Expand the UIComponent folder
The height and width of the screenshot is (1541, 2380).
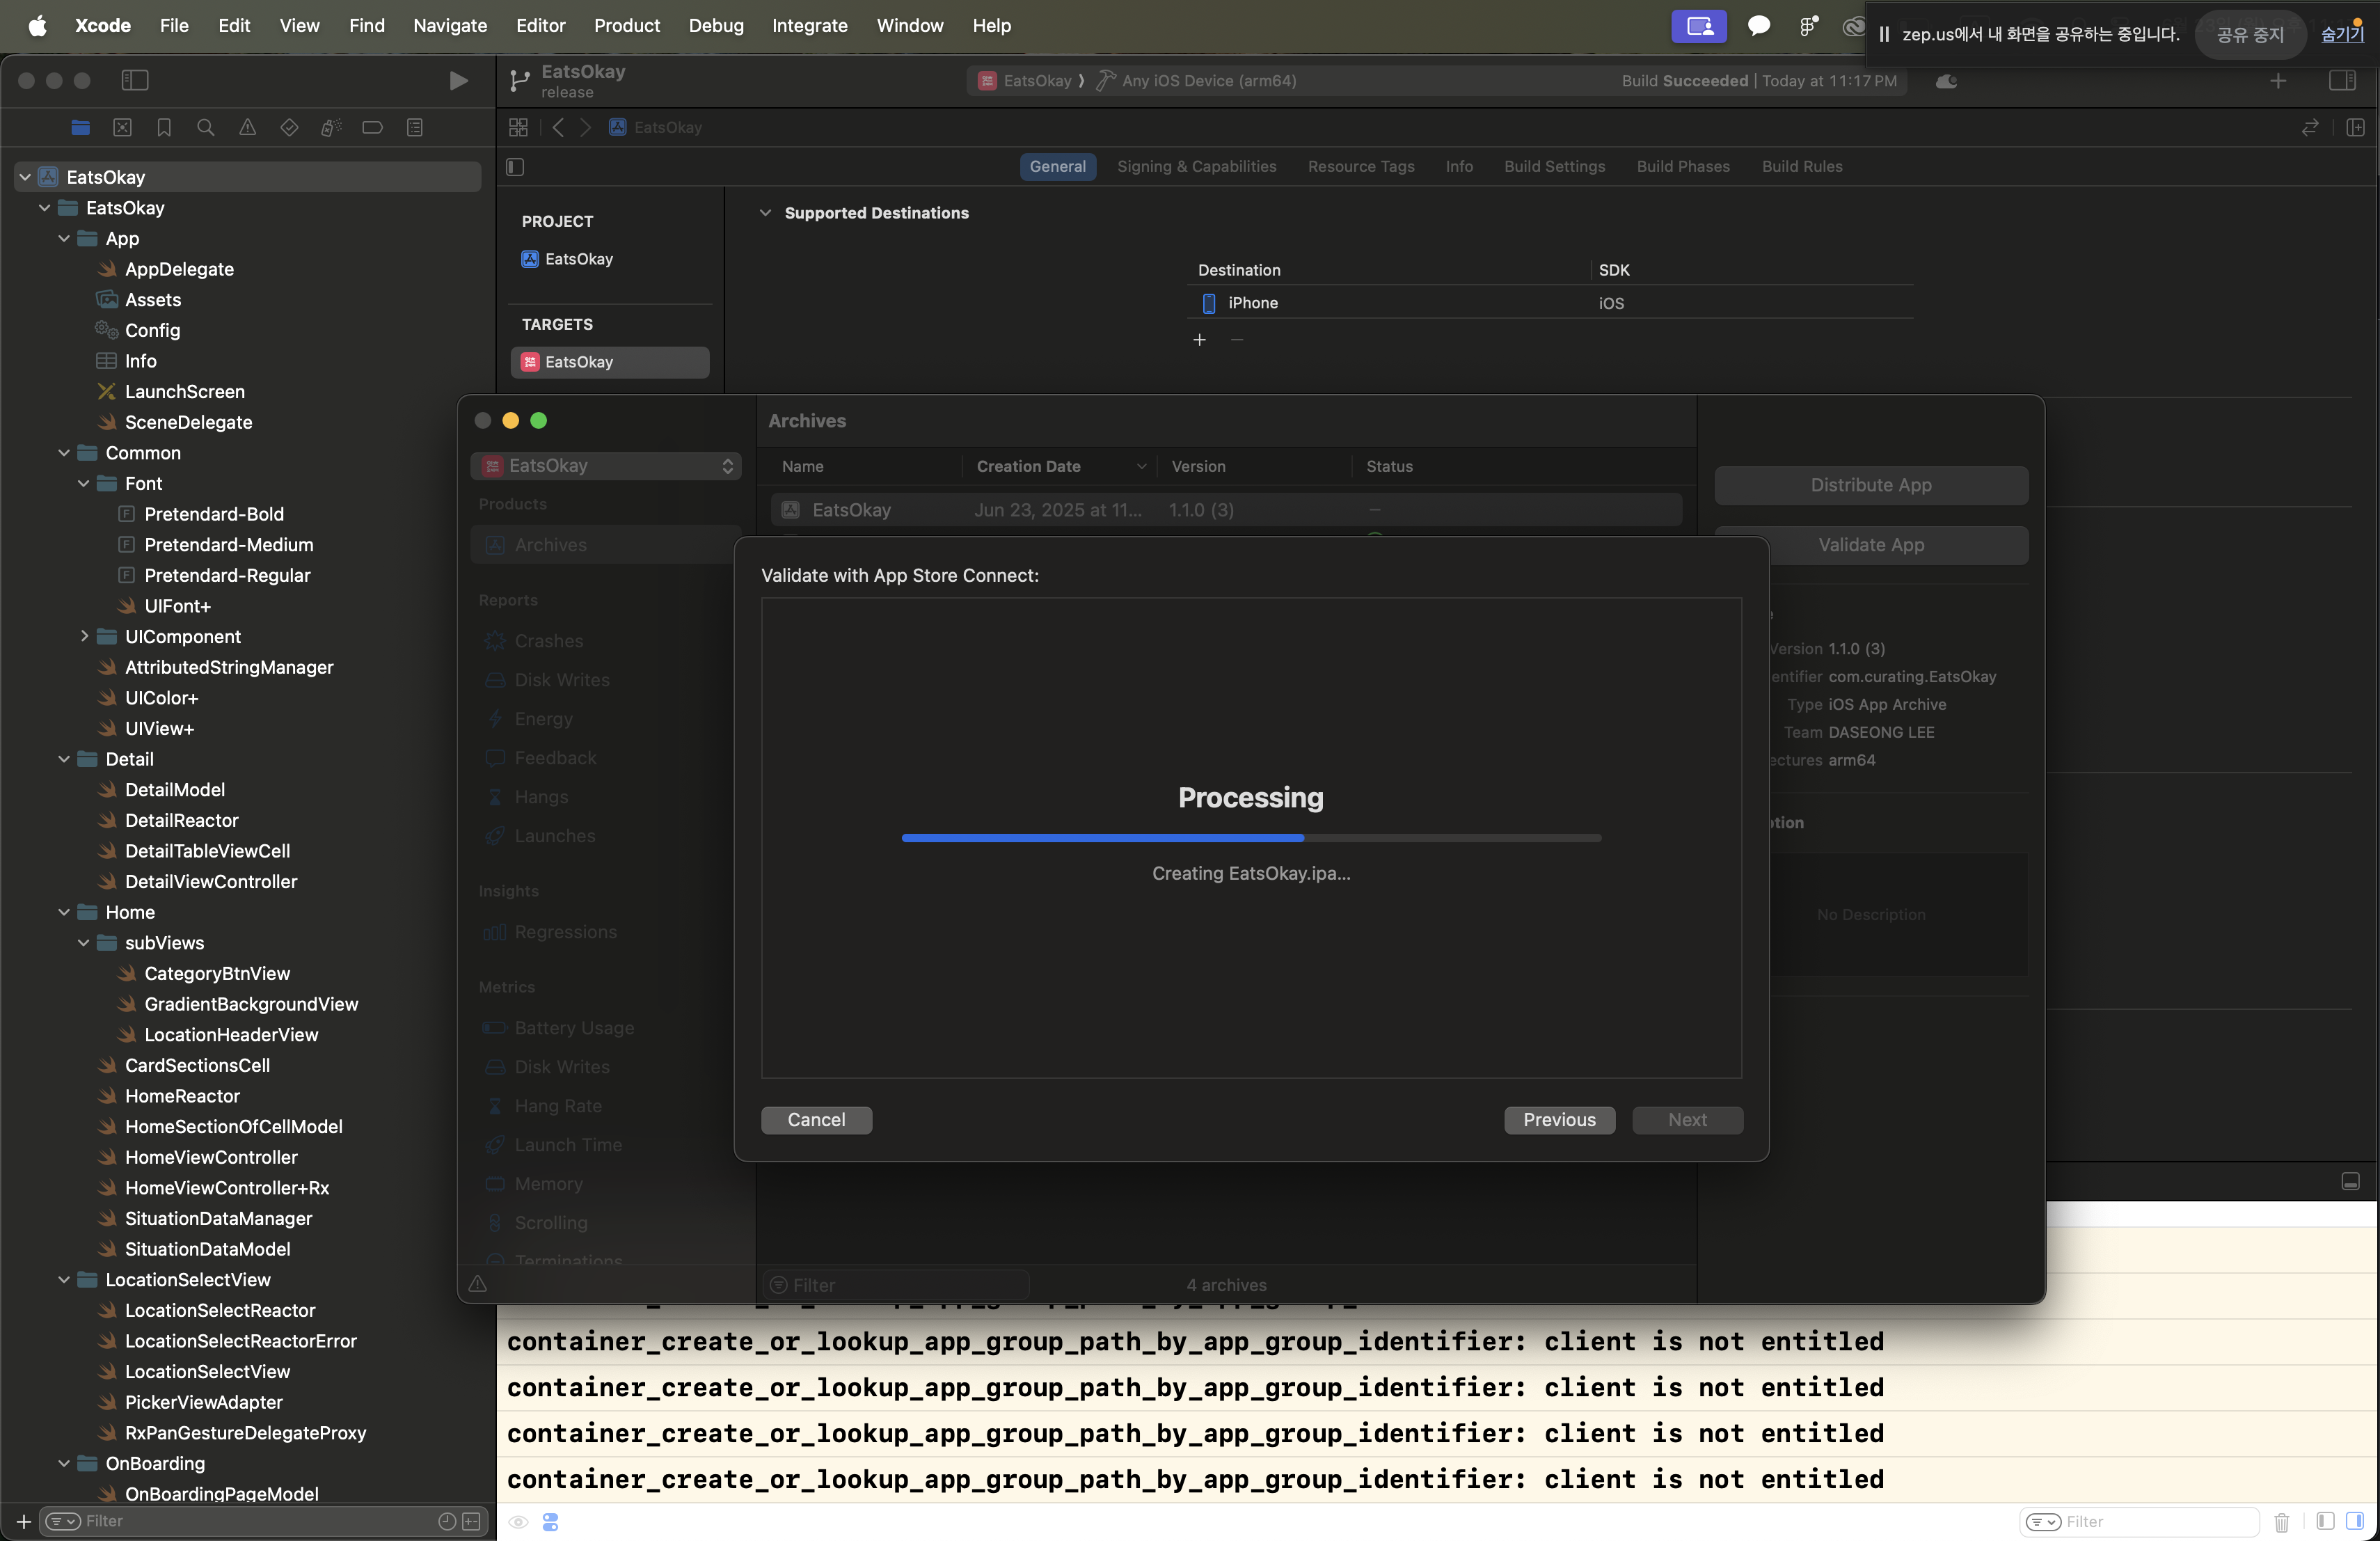pyautogui.click(x=84, y=636)
